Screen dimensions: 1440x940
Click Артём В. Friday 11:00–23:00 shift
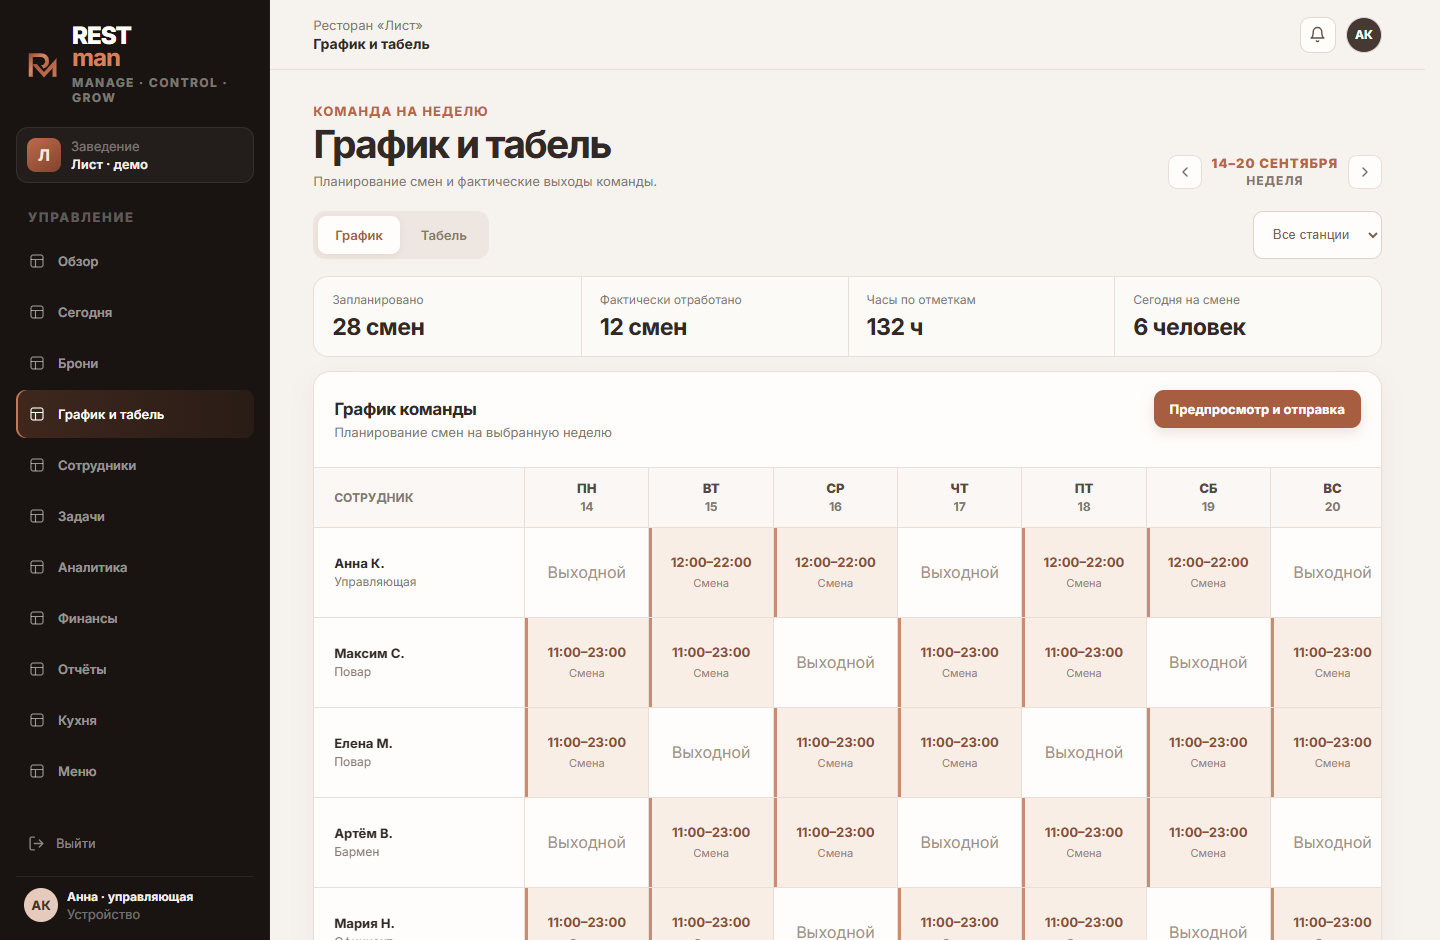(x=1084, y=842)
